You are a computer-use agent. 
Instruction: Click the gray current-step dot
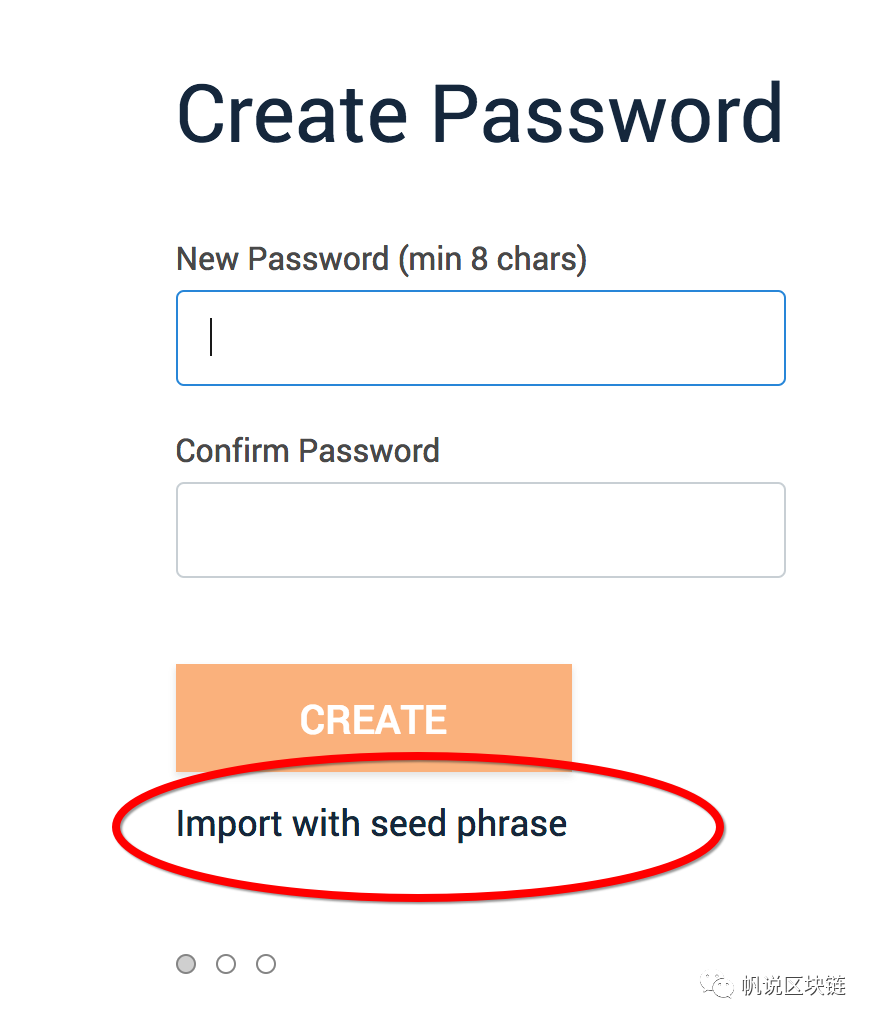tap(186, 964)
